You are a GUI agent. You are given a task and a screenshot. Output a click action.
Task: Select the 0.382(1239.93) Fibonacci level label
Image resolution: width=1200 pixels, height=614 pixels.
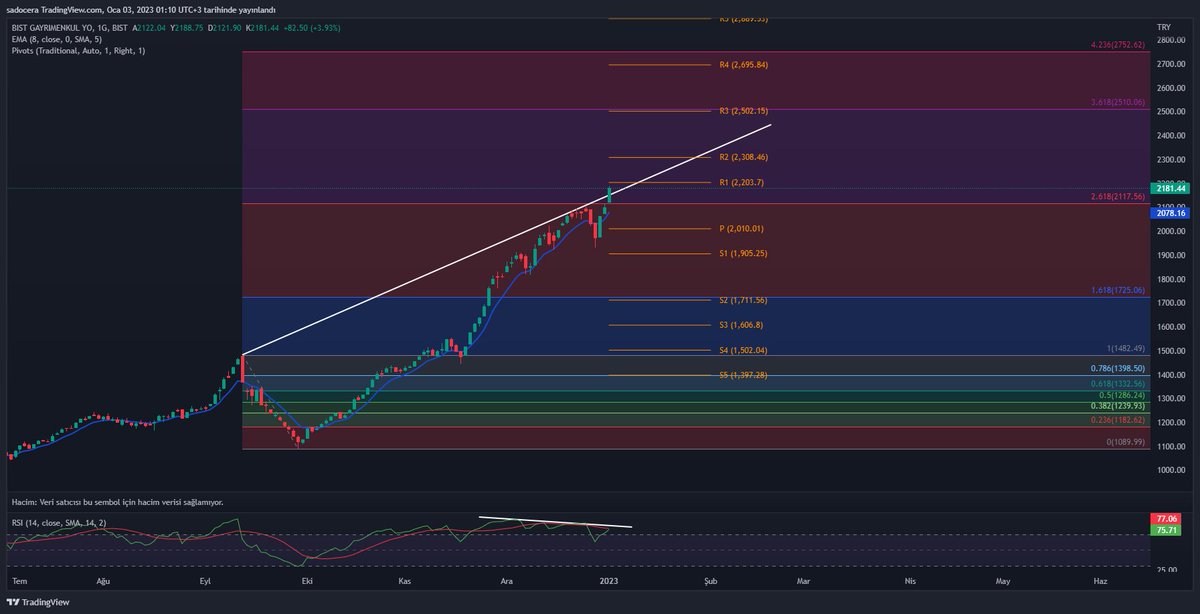click(1117, 406)
